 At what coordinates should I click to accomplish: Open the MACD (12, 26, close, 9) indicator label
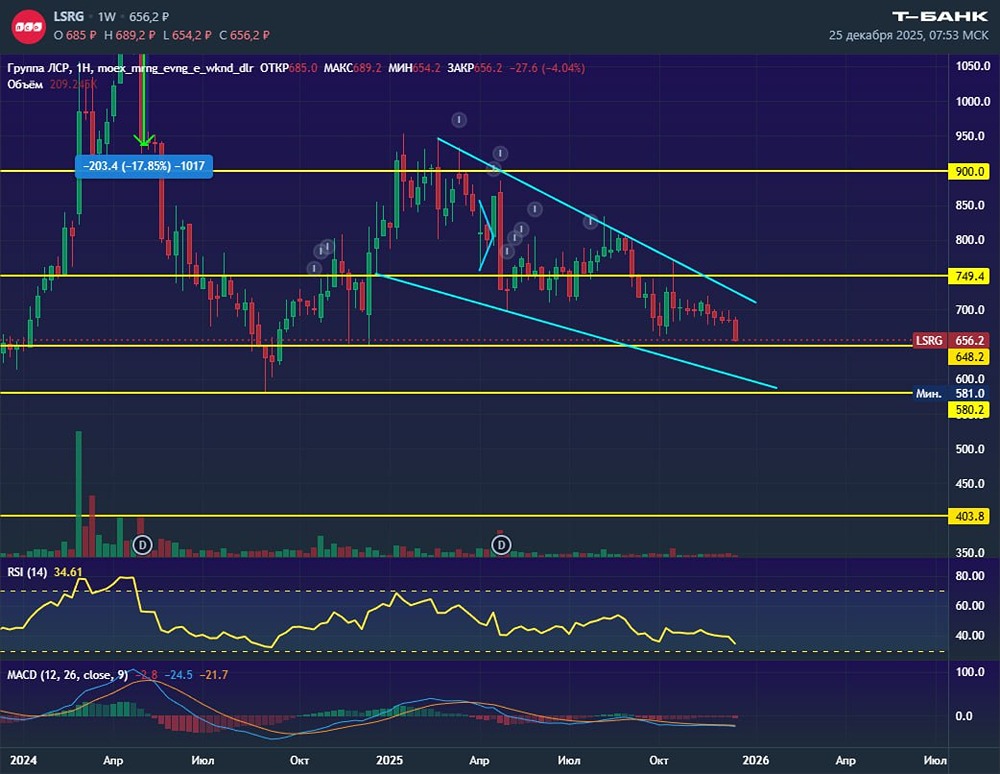pyautogui.click(x=68, y=675)
